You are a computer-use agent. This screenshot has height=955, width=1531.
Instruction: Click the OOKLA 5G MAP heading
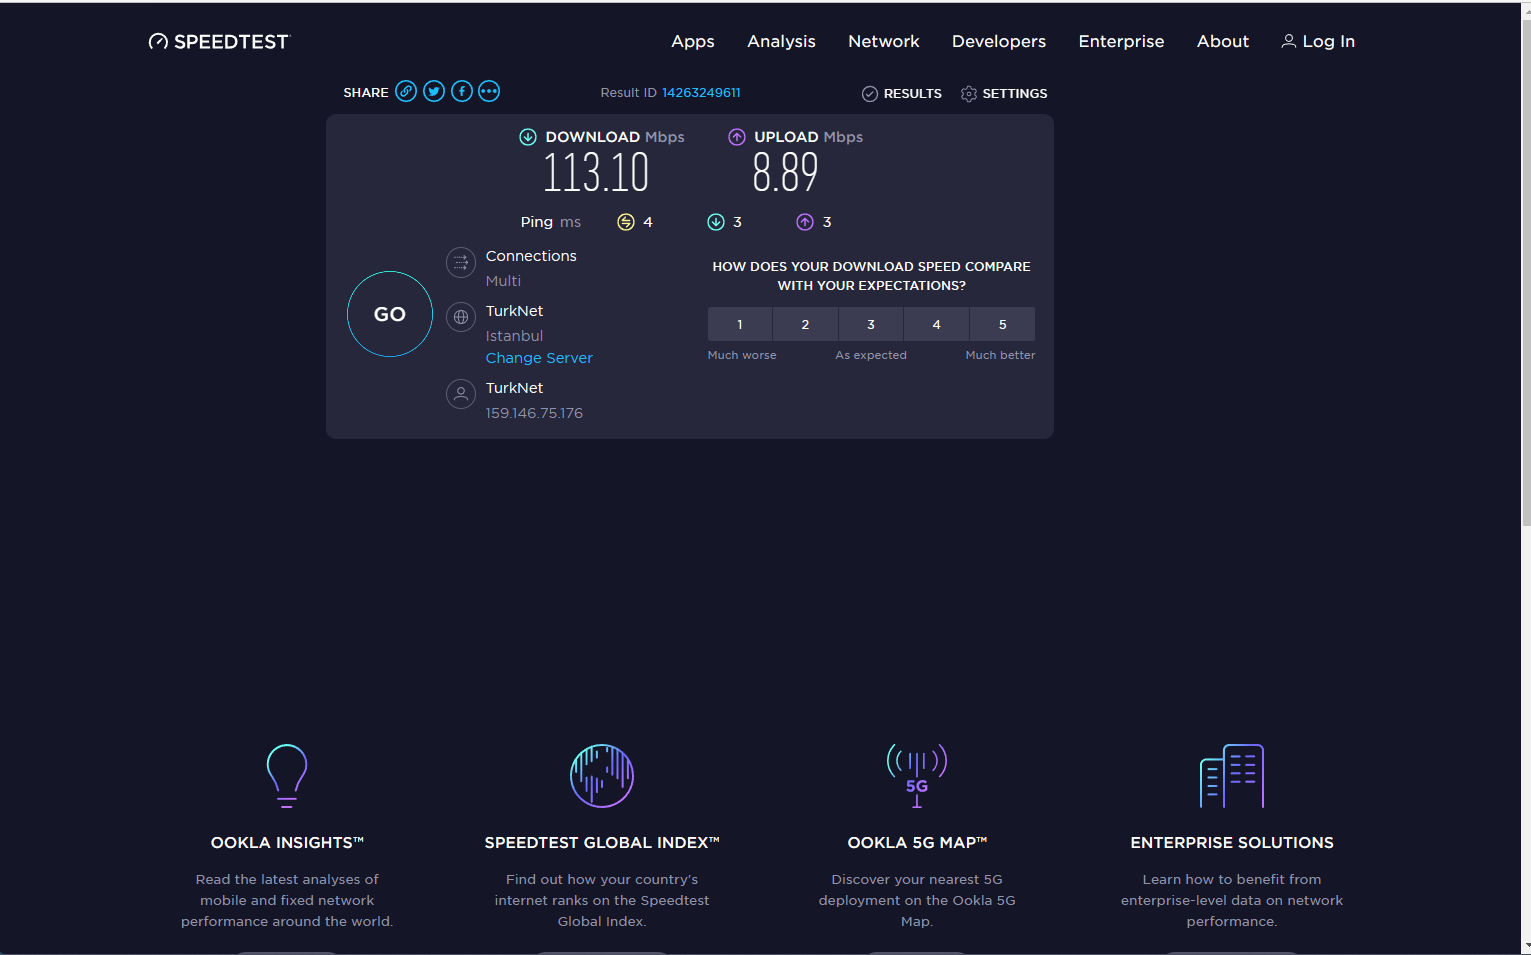tap(917, 843)
